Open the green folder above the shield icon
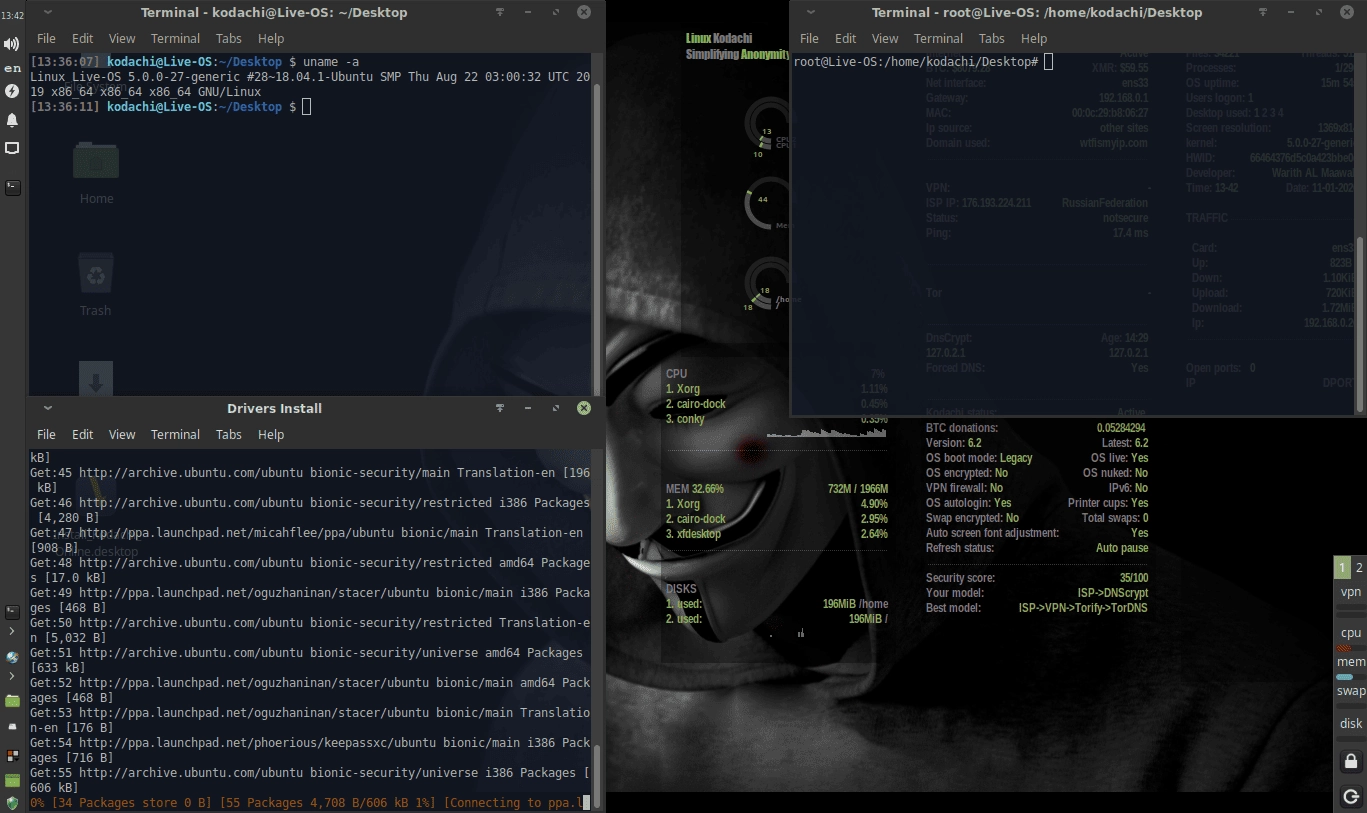1367x813 pixels. [12, 779]
